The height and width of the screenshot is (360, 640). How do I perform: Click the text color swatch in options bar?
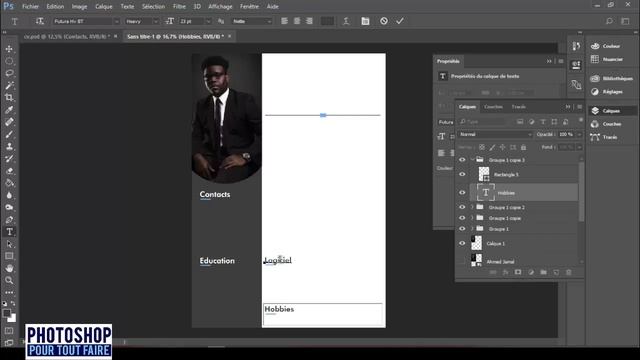[x=327, y=21]
